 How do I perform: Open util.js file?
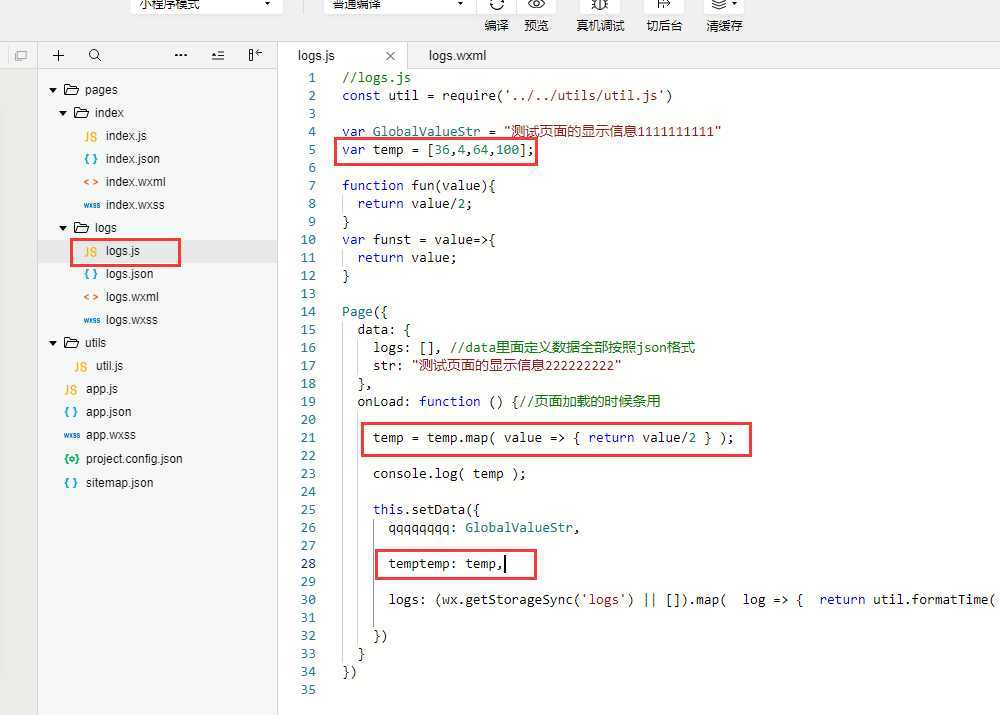tap(109, 366)
